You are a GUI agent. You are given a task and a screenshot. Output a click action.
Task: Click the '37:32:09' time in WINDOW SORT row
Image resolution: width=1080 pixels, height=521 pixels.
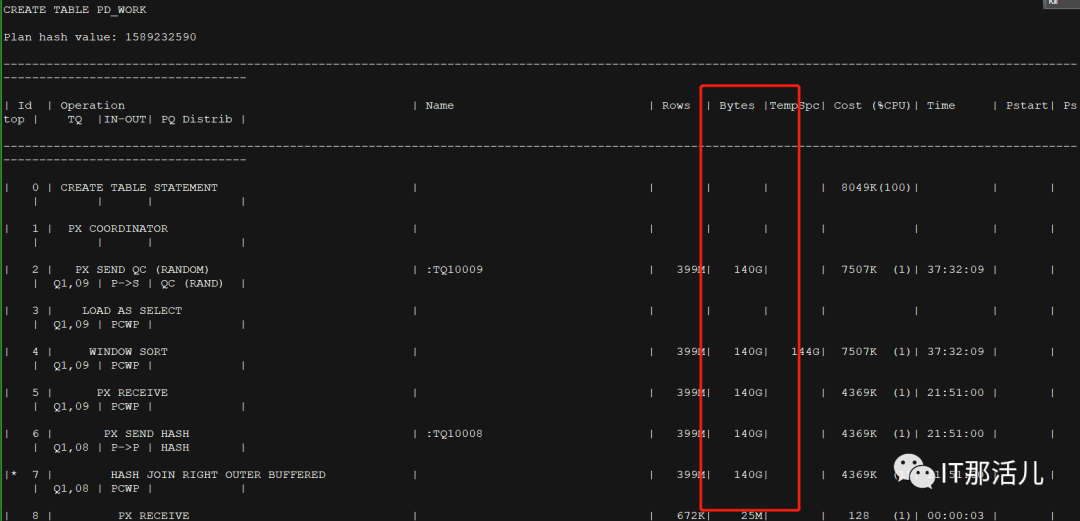point(955,351)
